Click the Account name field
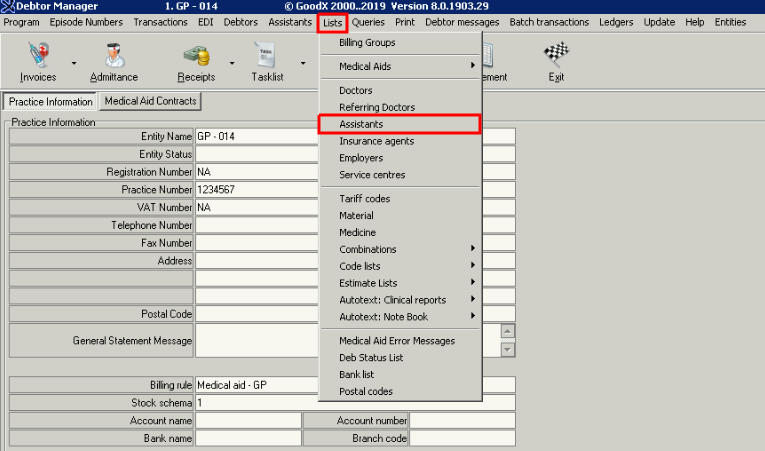The width and height of the screenshot is (765, 451). coord(248,421)
